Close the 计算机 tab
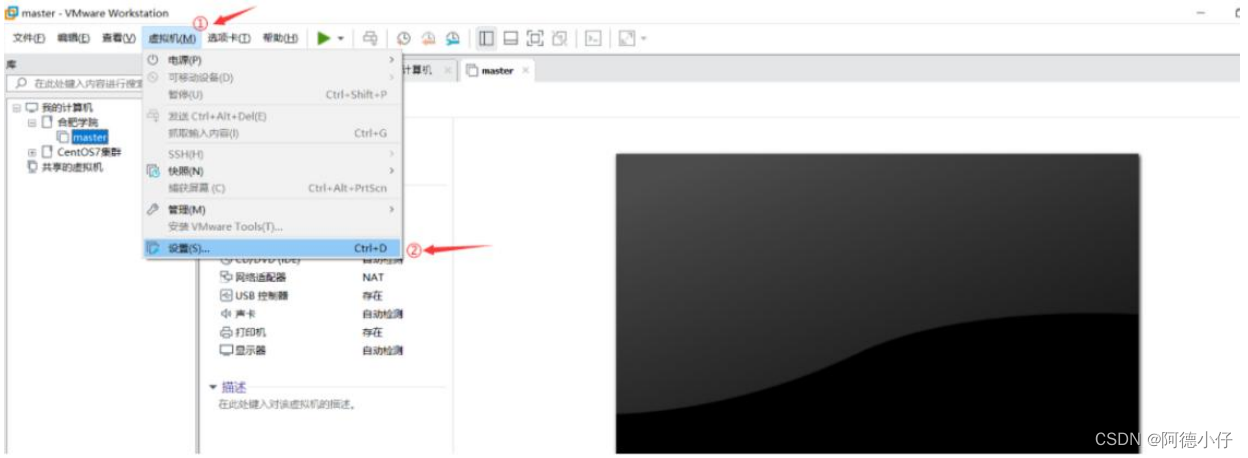Viewport: 1248px width, 458px height. tap(447, 71)
